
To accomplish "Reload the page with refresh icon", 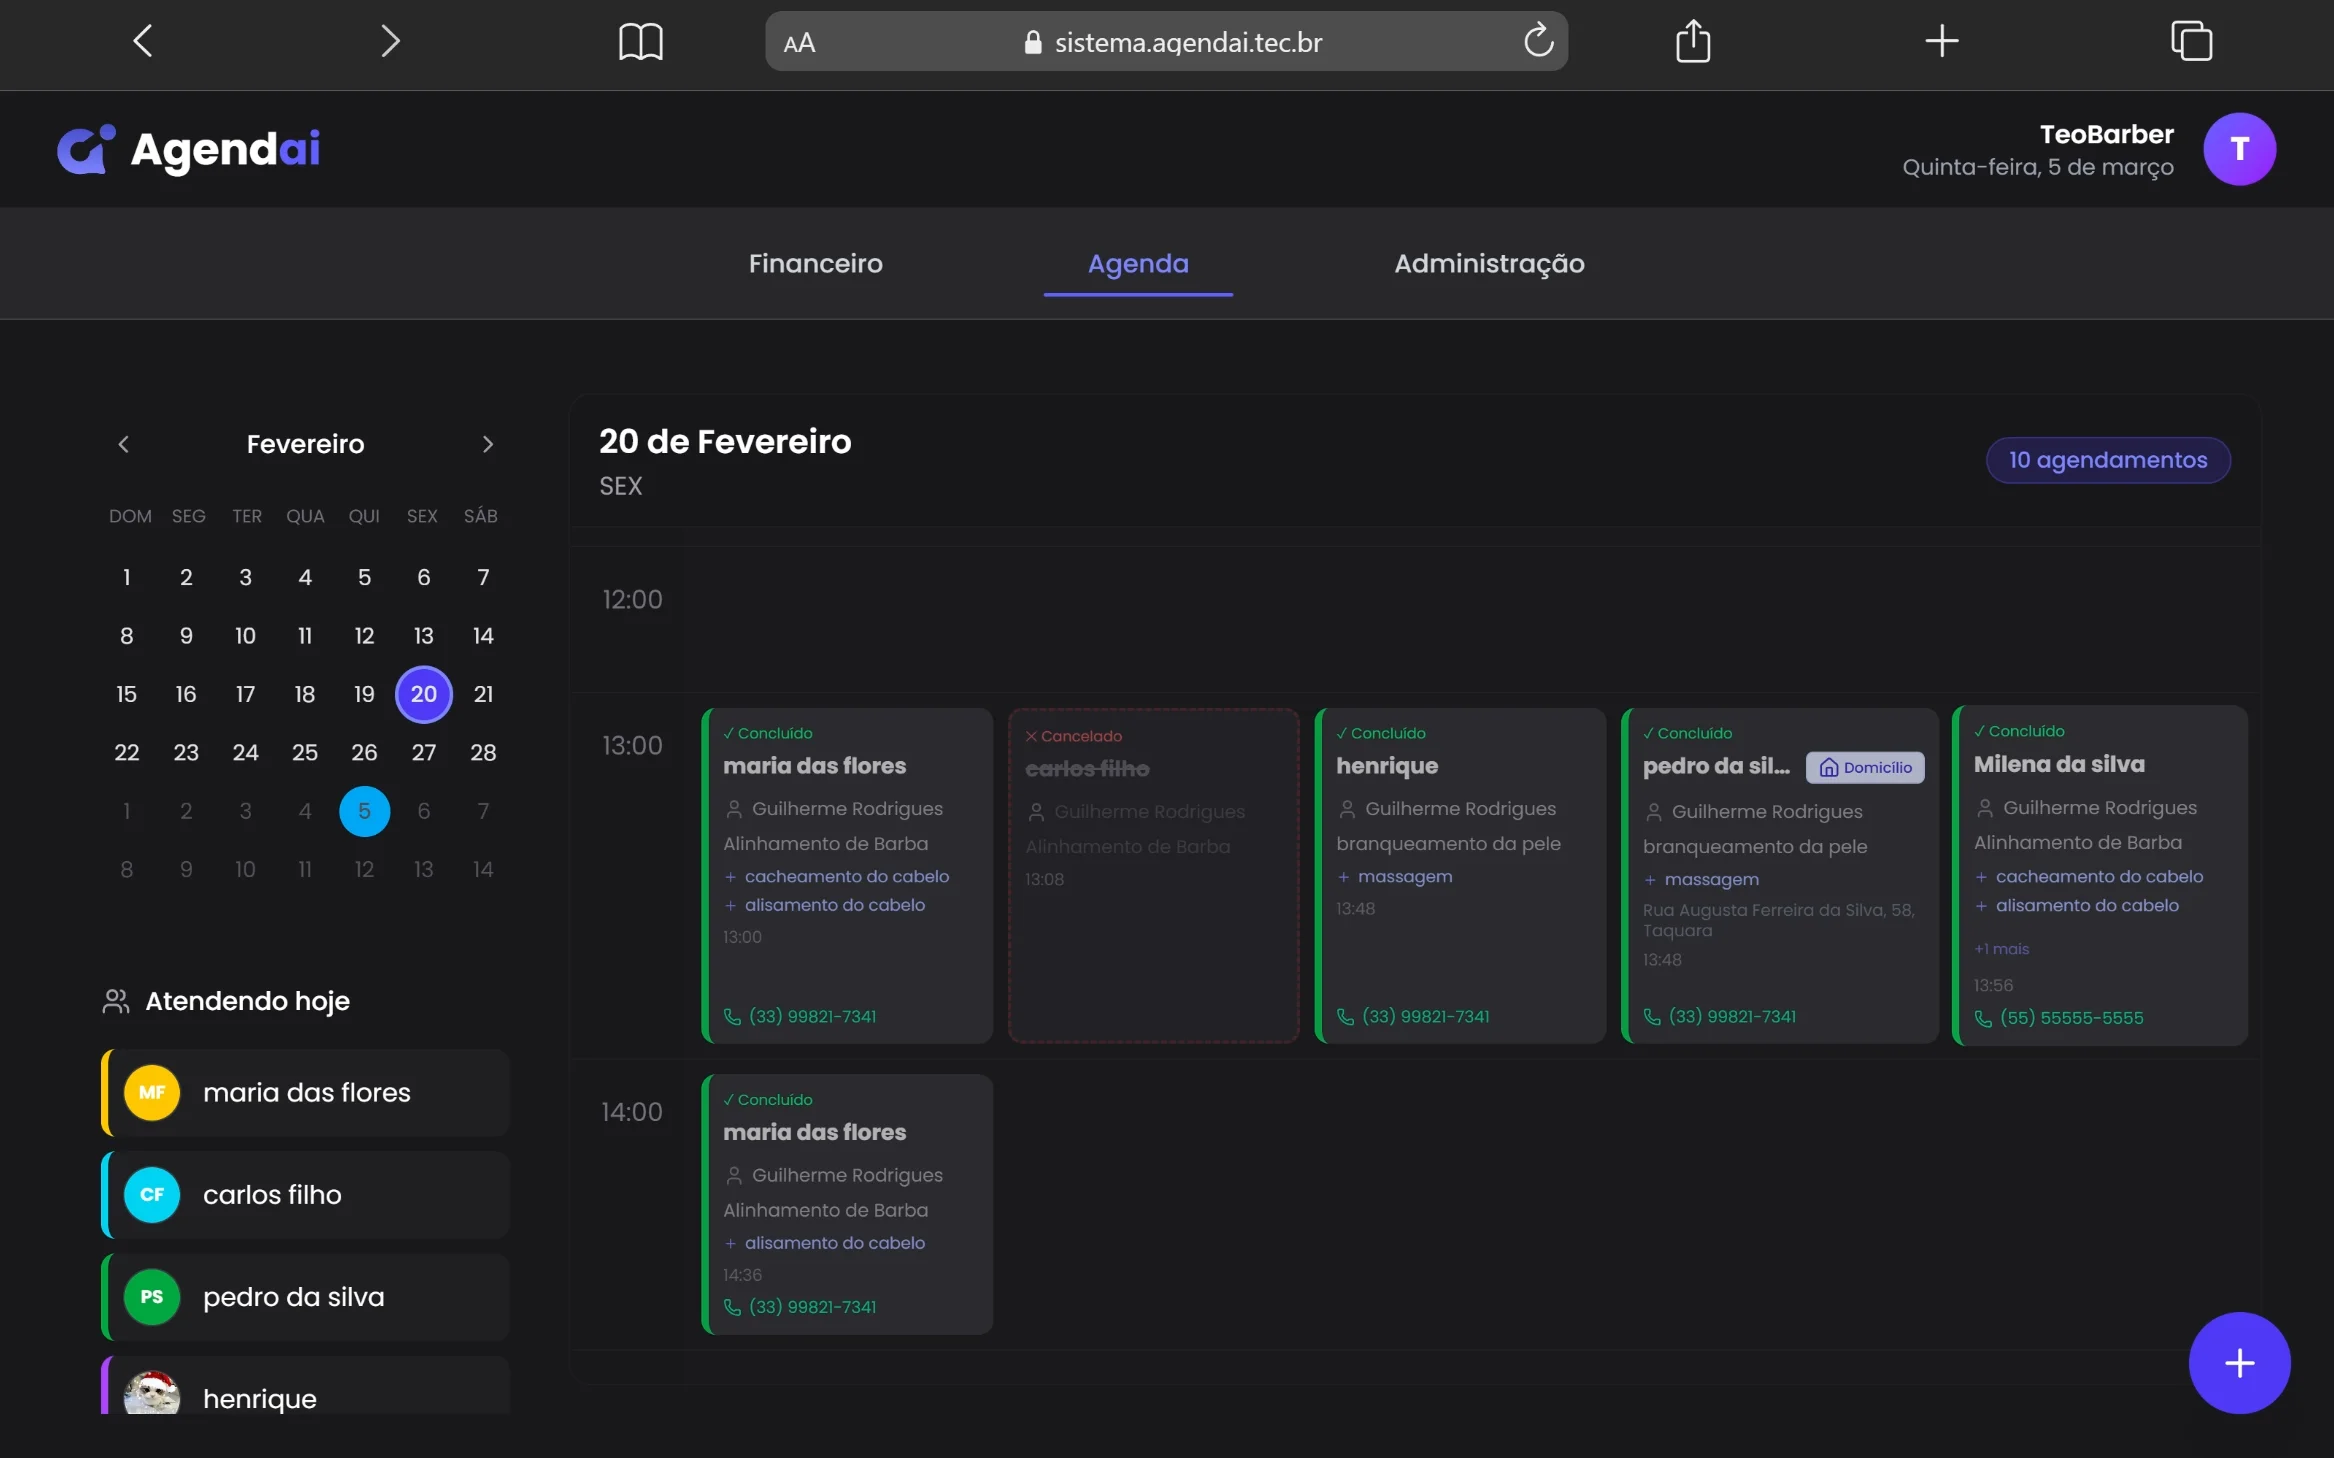I will pyautogui.click(x=1538, y=42).
